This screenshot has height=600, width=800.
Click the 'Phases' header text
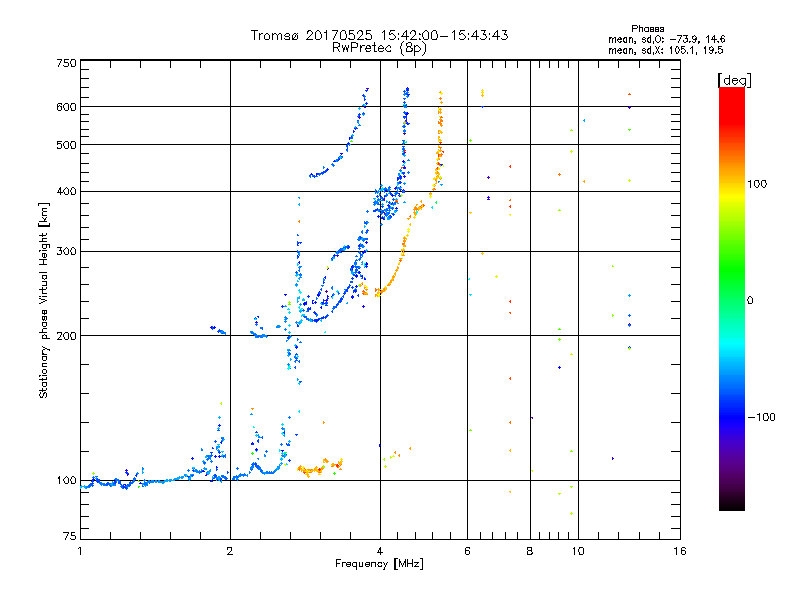click(x=647, y=29)
